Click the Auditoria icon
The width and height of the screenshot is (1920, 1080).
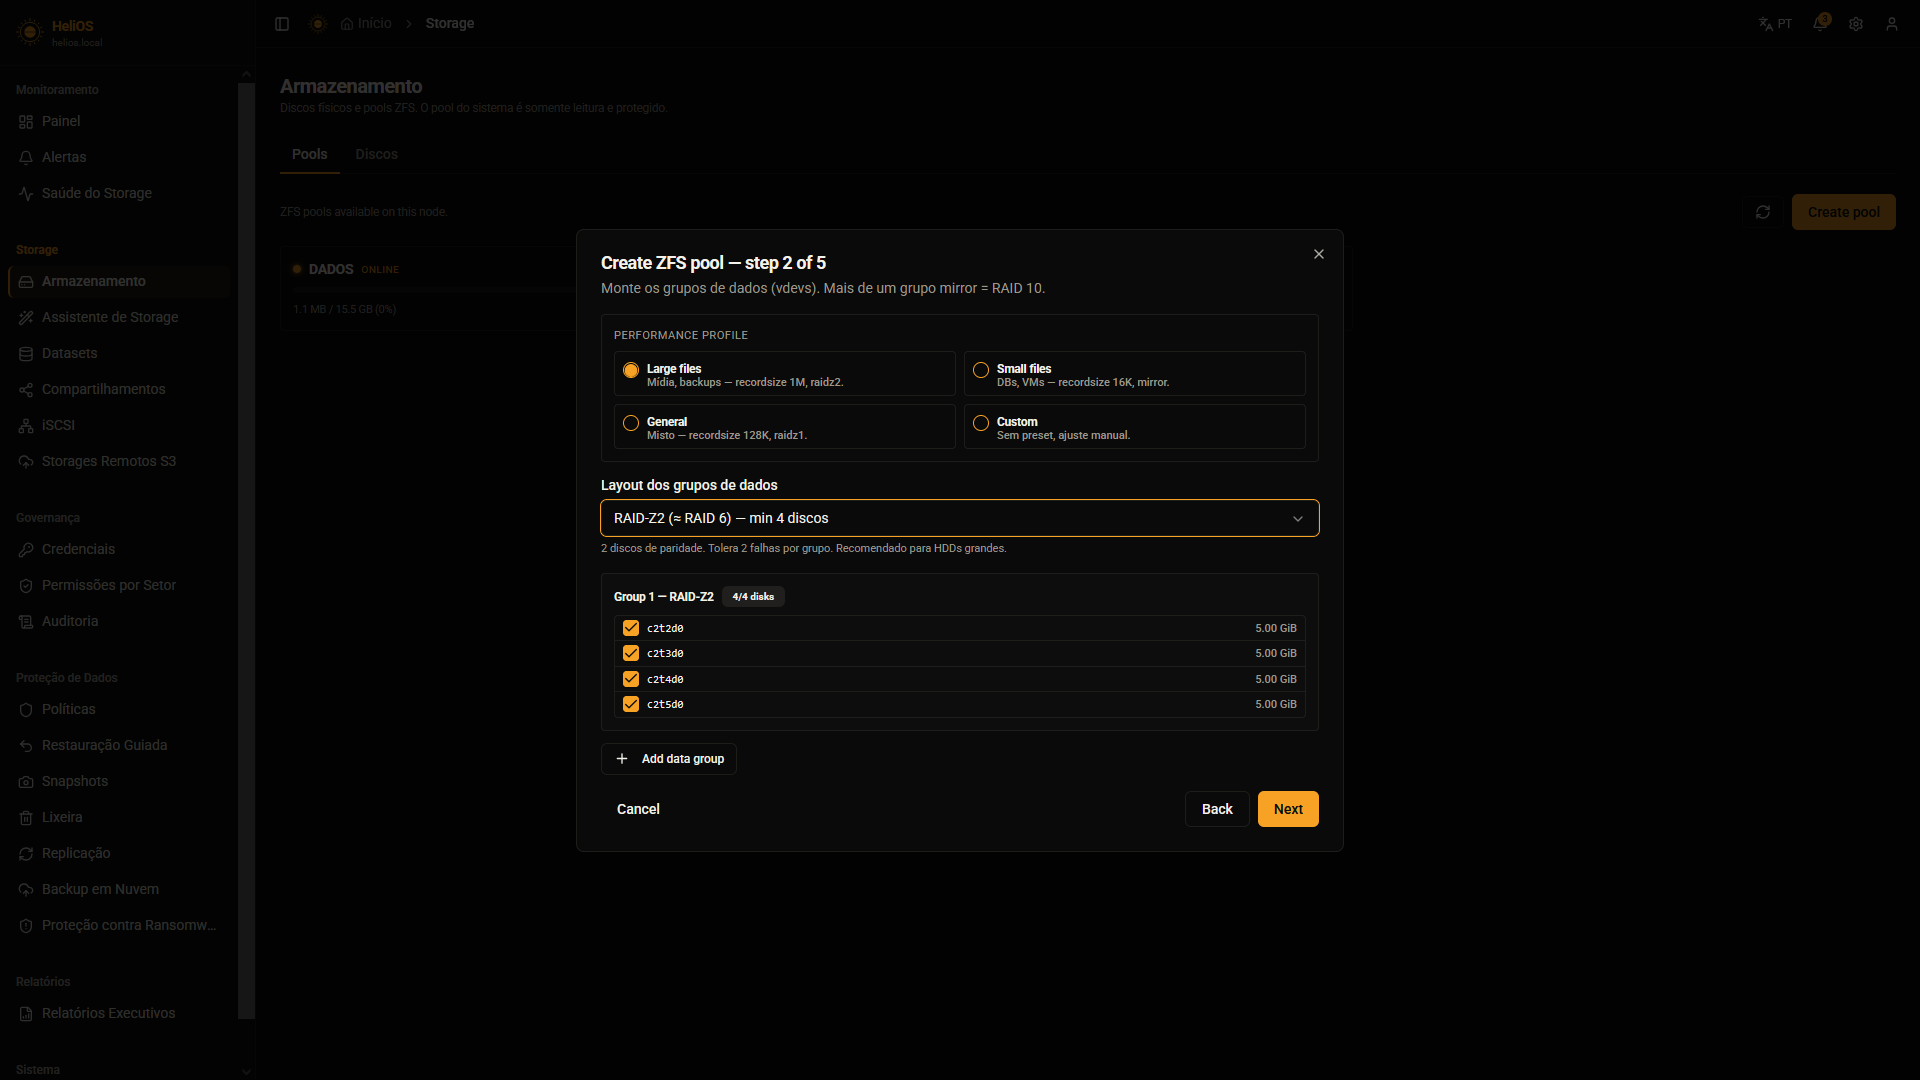pos(26,622)
